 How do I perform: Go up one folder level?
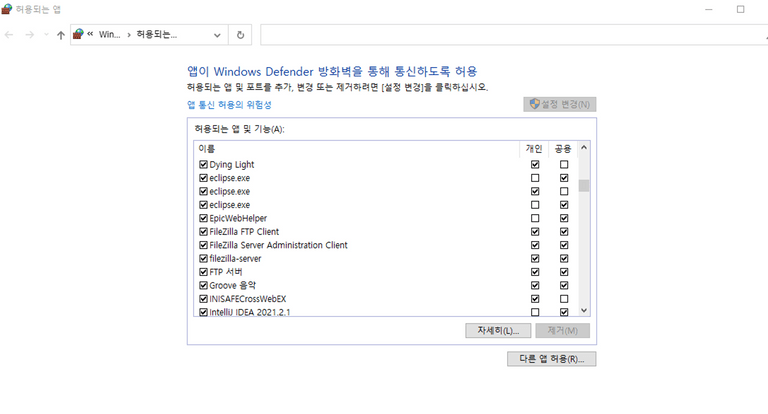point(61,35)
